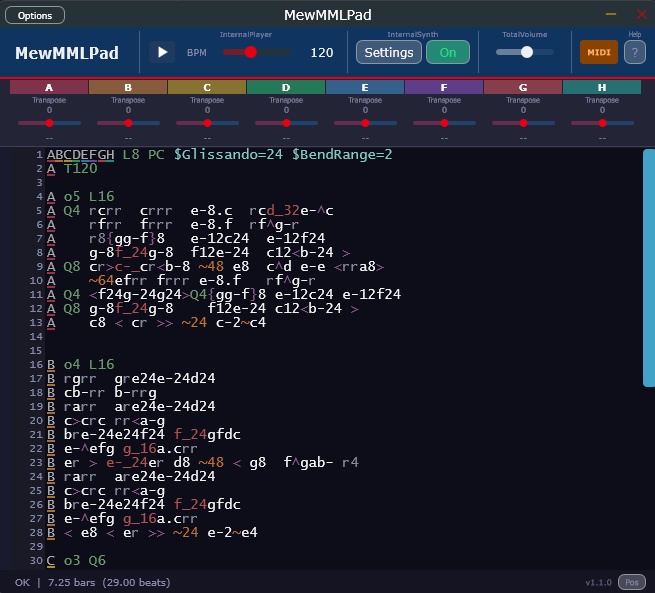Adjust the TotalVolume slider knob
Viewport: 655px width, 593px height.
tap(527, 52)
